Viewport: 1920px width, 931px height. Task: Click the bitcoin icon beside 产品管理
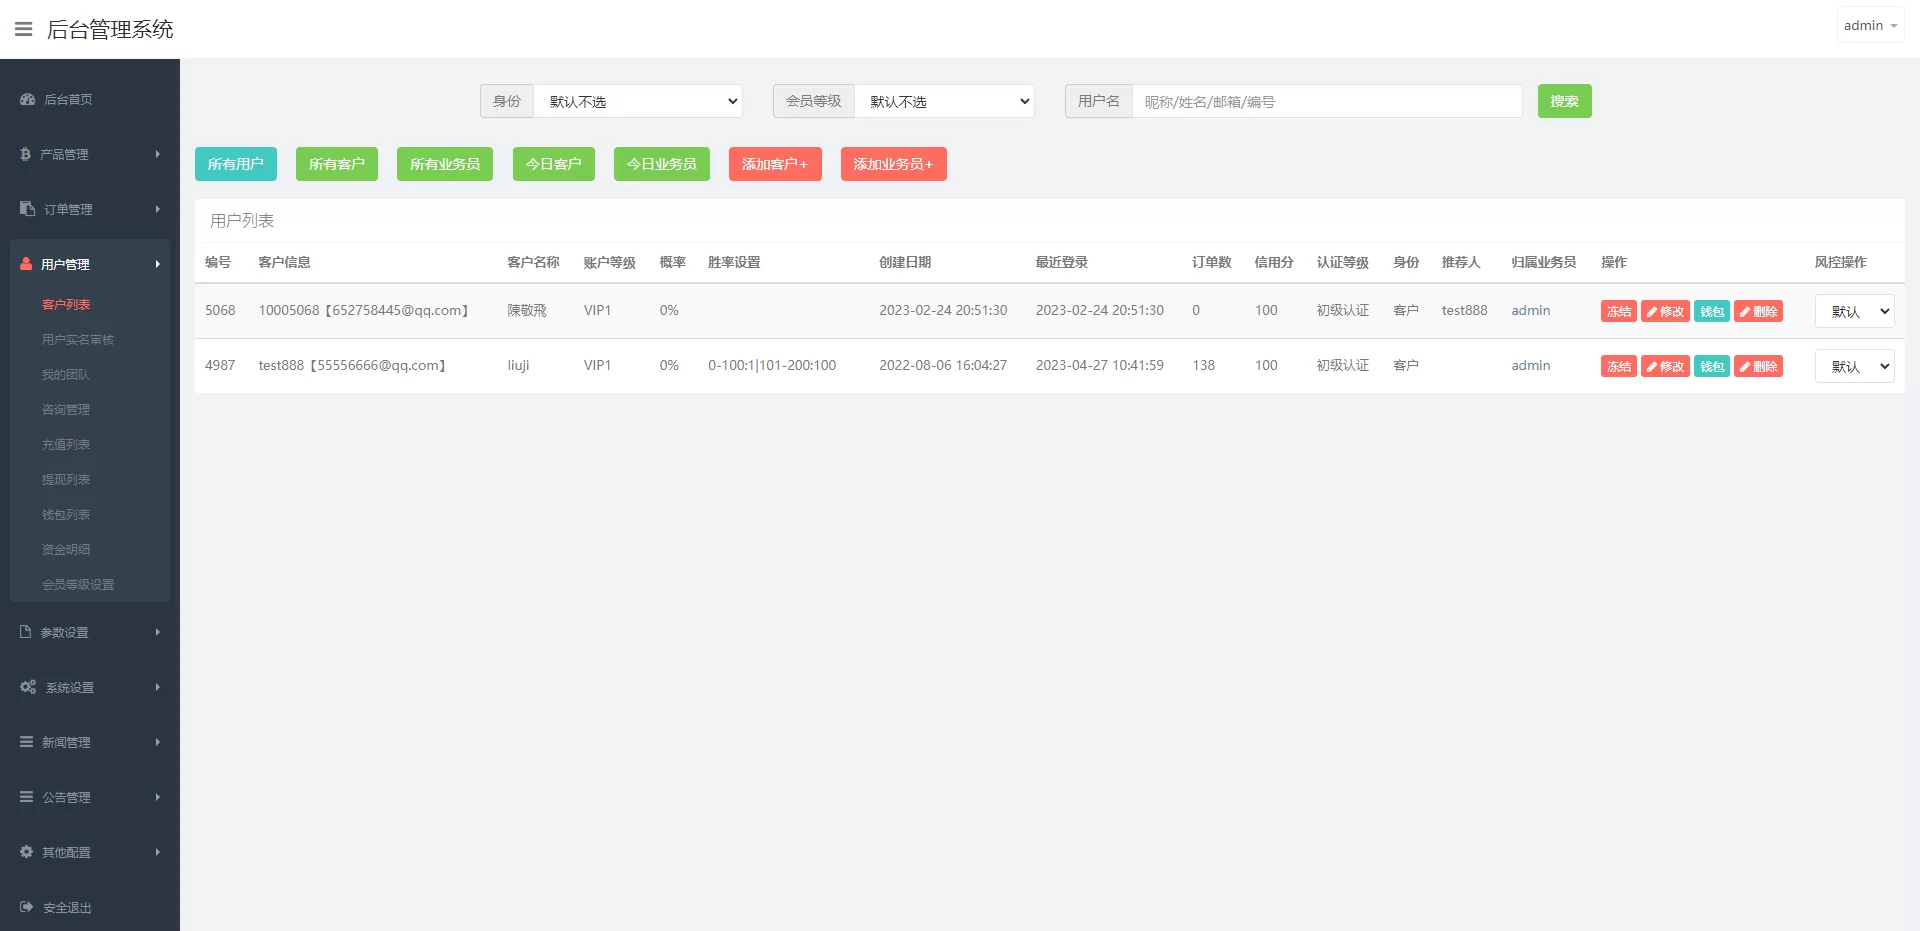pos(25,154)
